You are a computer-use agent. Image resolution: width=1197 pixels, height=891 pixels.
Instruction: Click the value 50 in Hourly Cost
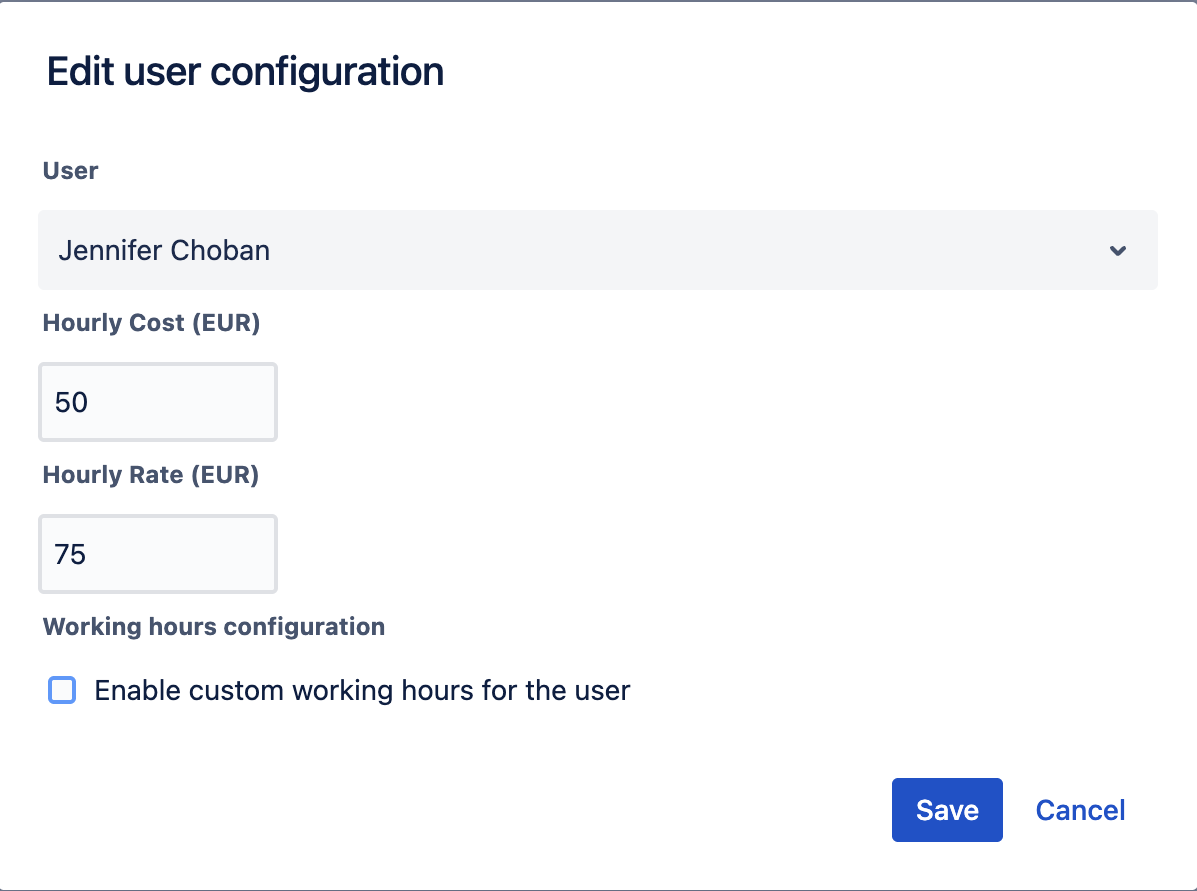point(72,402)
